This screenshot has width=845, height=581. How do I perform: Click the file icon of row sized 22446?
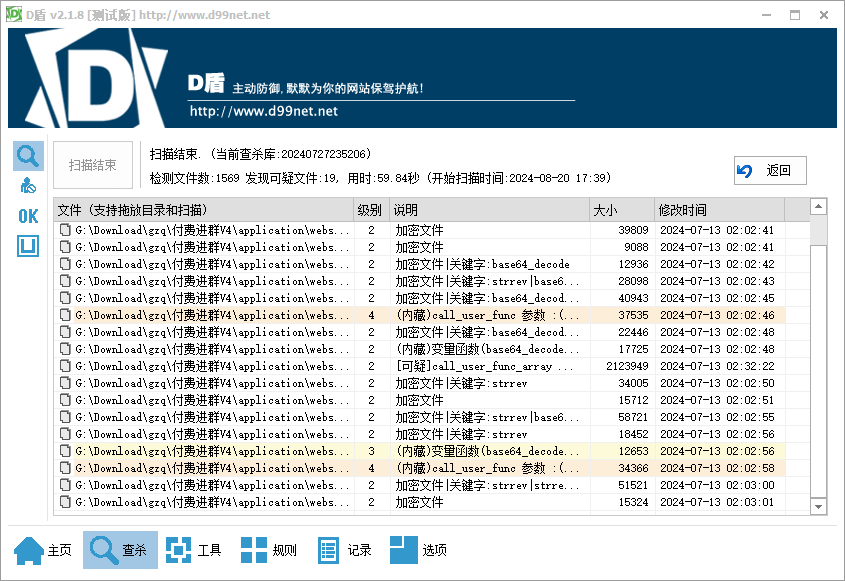click(65, 332)
